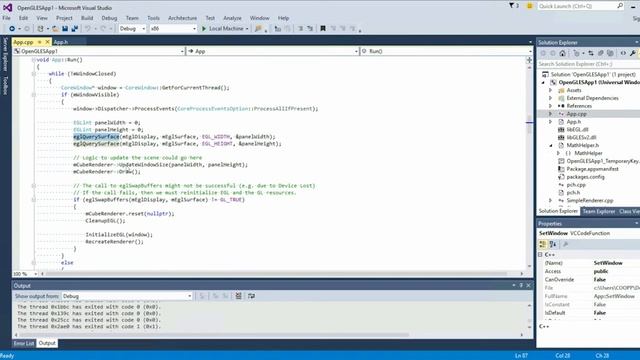
Task: Open the Run() member dropdown
Action: 447,51
